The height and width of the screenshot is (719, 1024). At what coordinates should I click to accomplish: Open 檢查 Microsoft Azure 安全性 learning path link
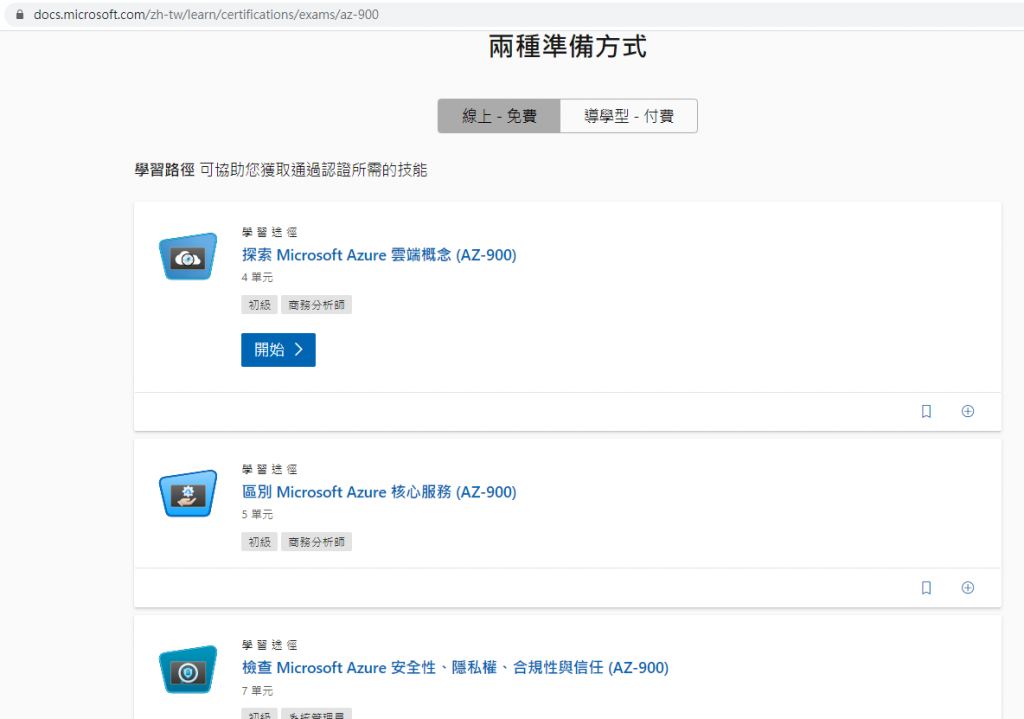455,667
